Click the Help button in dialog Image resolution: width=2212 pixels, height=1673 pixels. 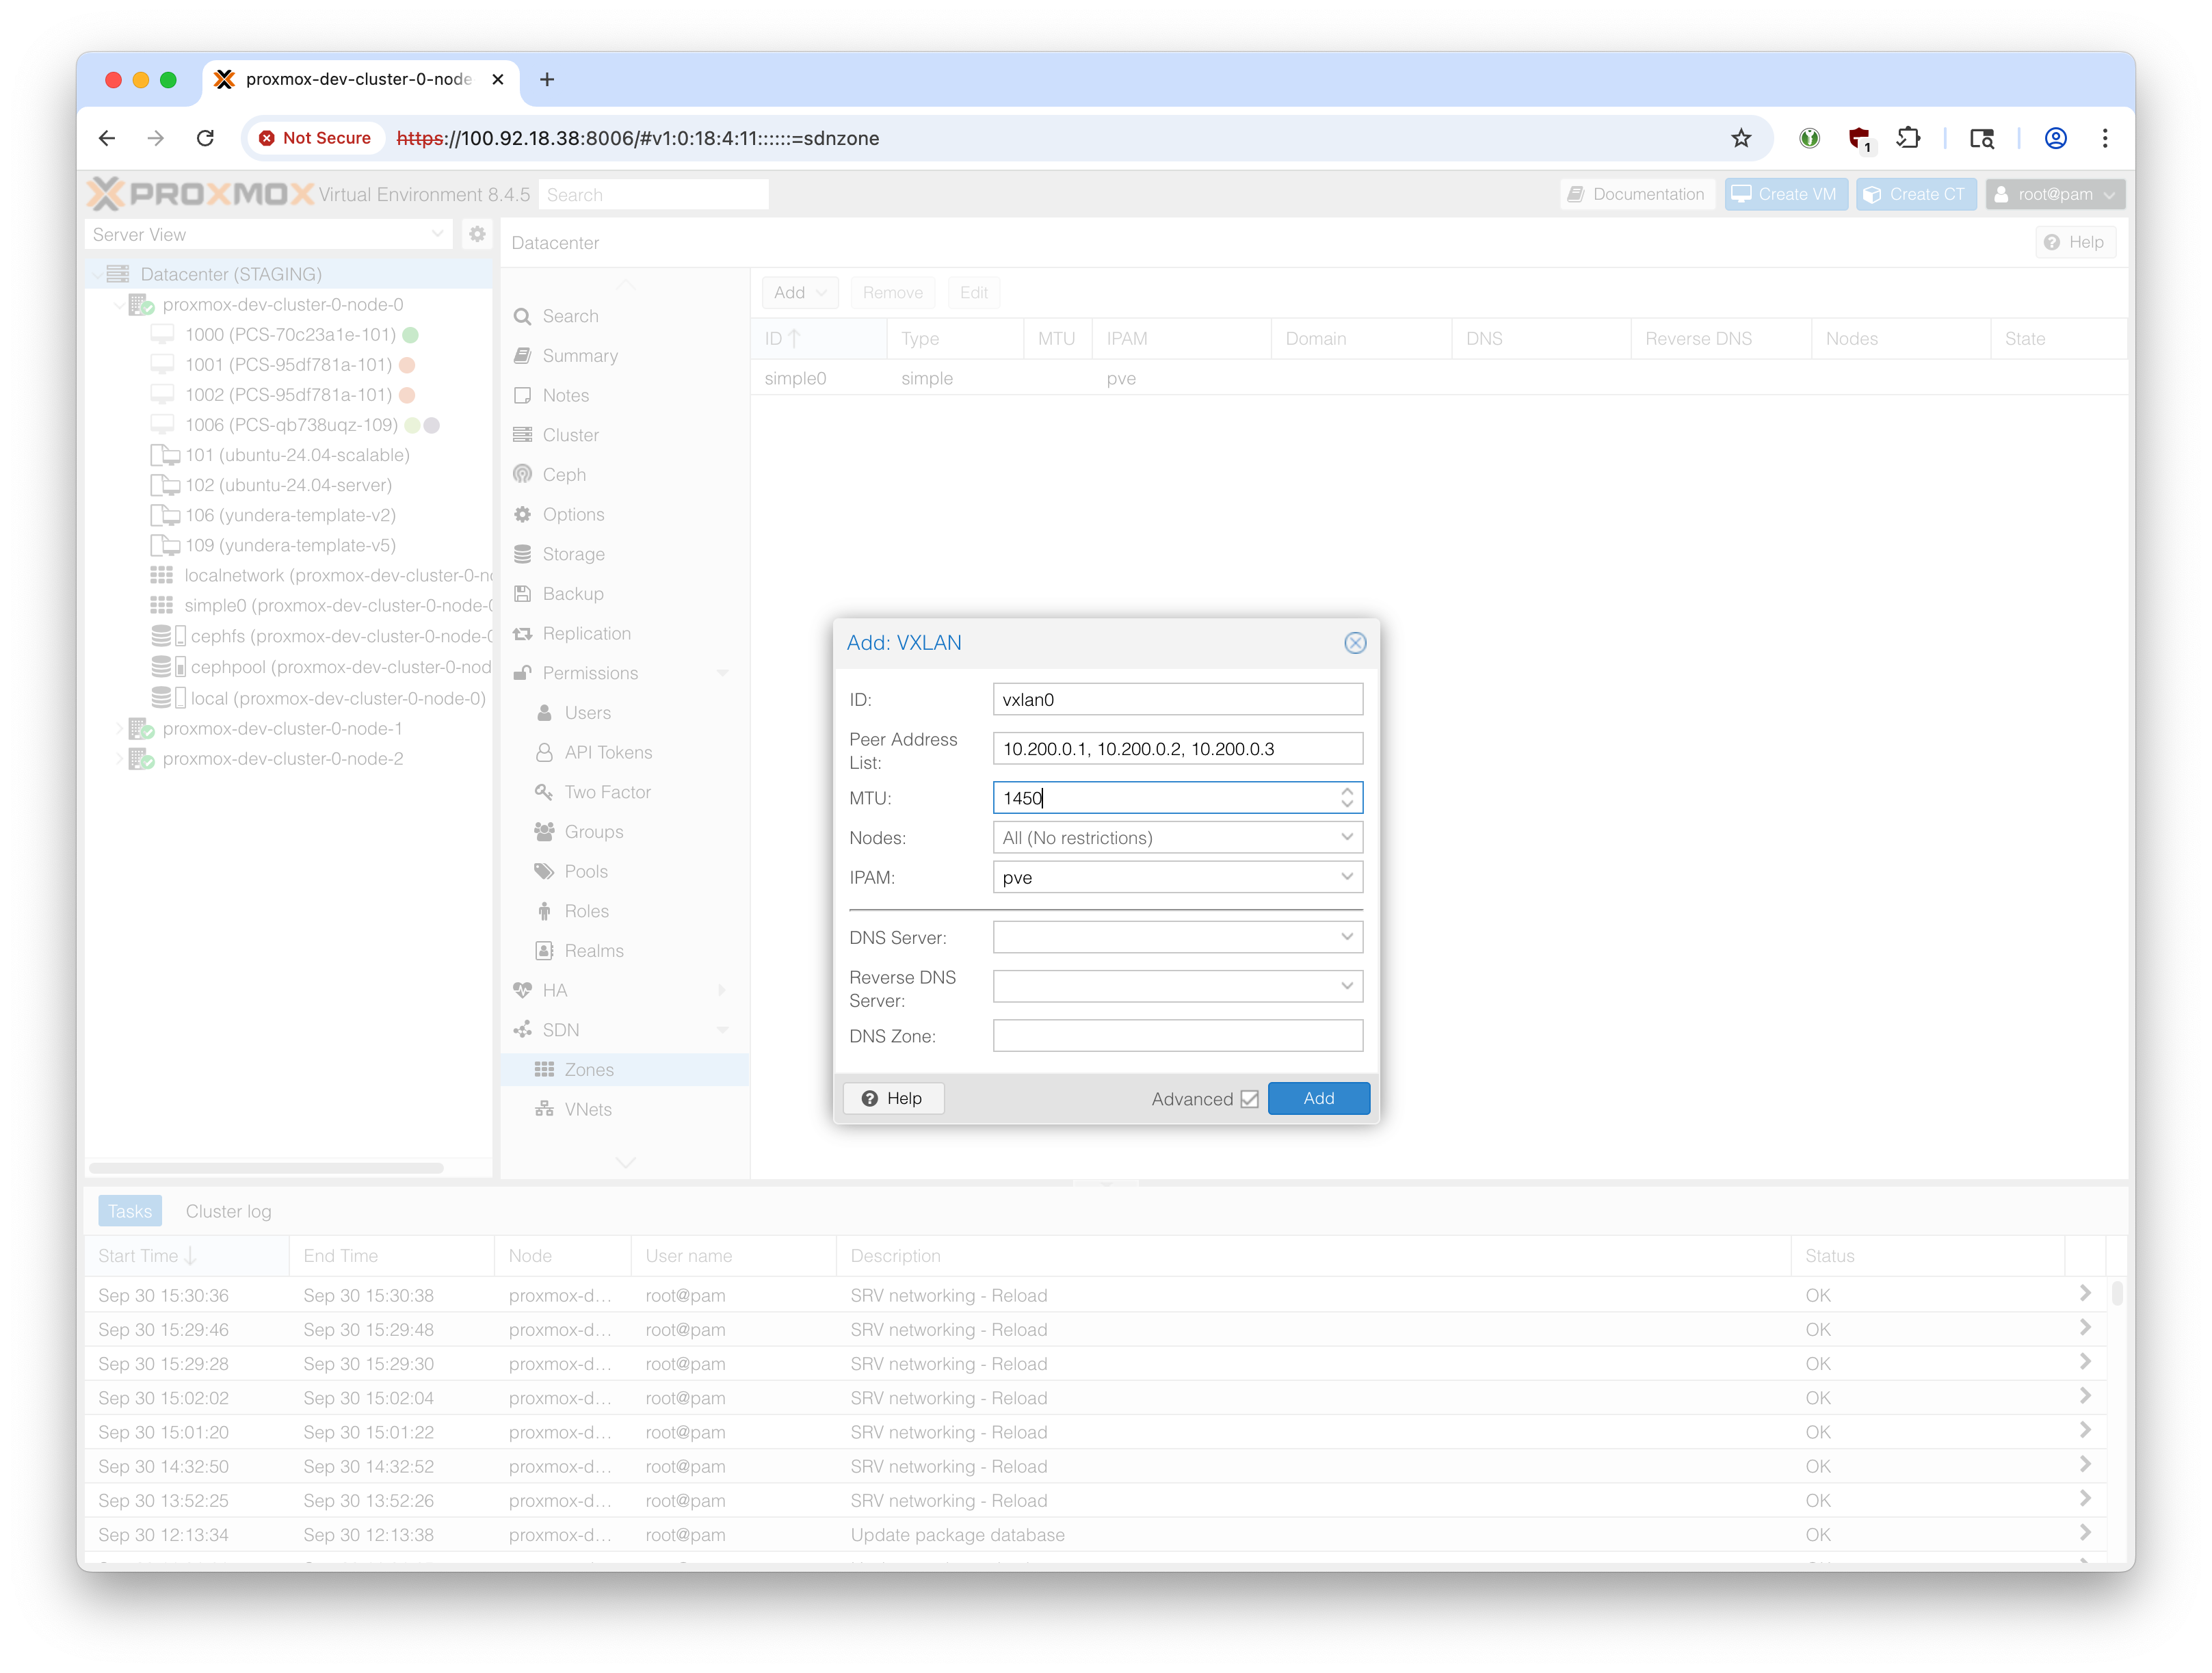[893, 1098]
